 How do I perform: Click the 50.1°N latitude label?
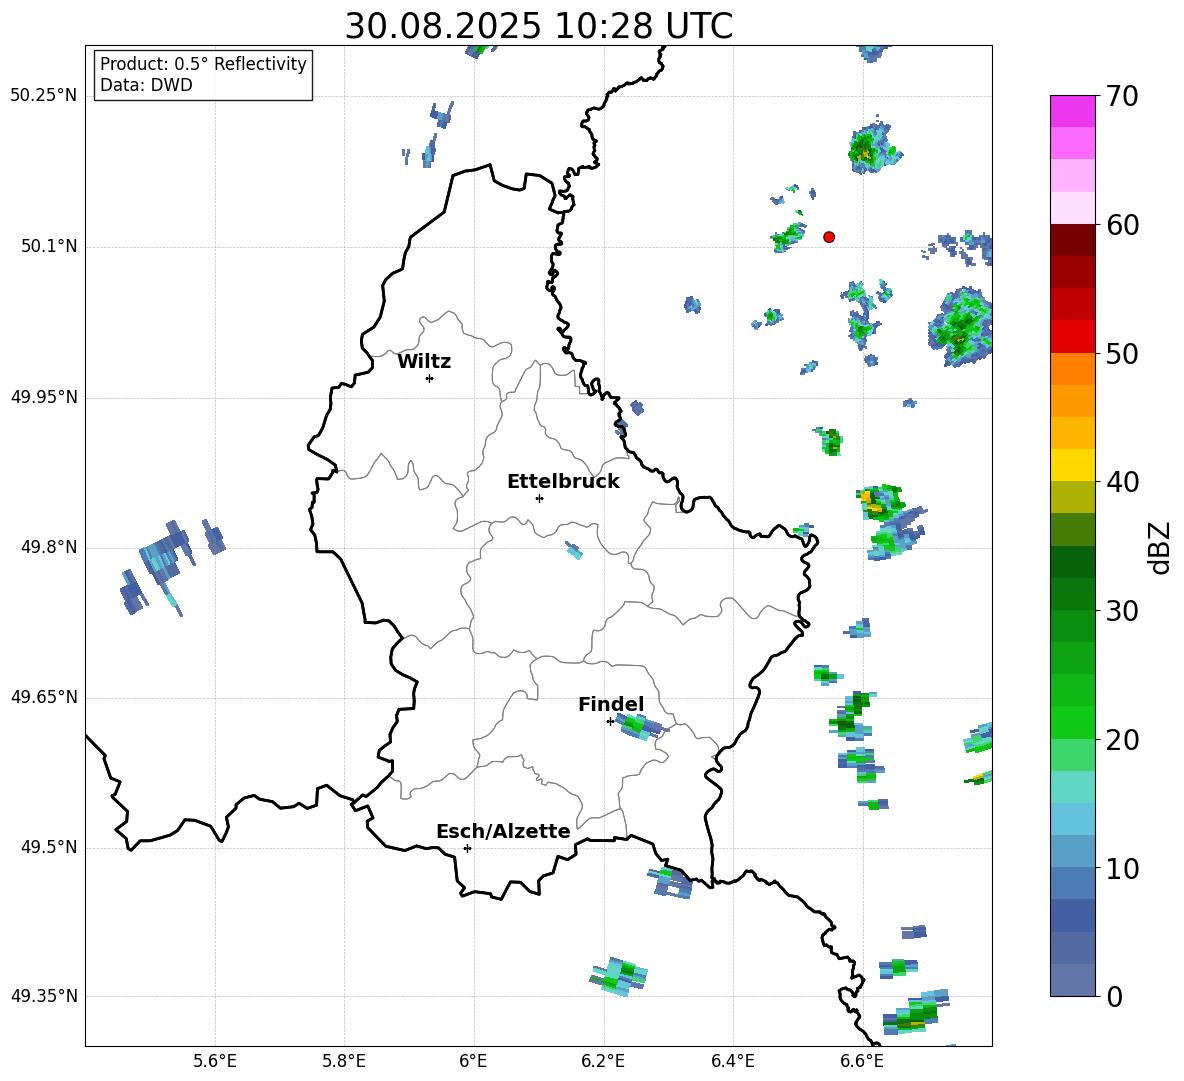49,246
